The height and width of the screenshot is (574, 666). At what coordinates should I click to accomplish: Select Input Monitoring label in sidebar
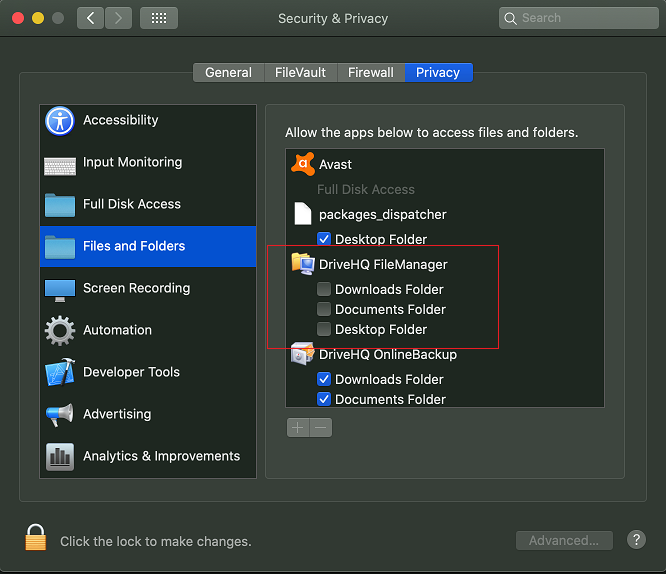(133, 162)
